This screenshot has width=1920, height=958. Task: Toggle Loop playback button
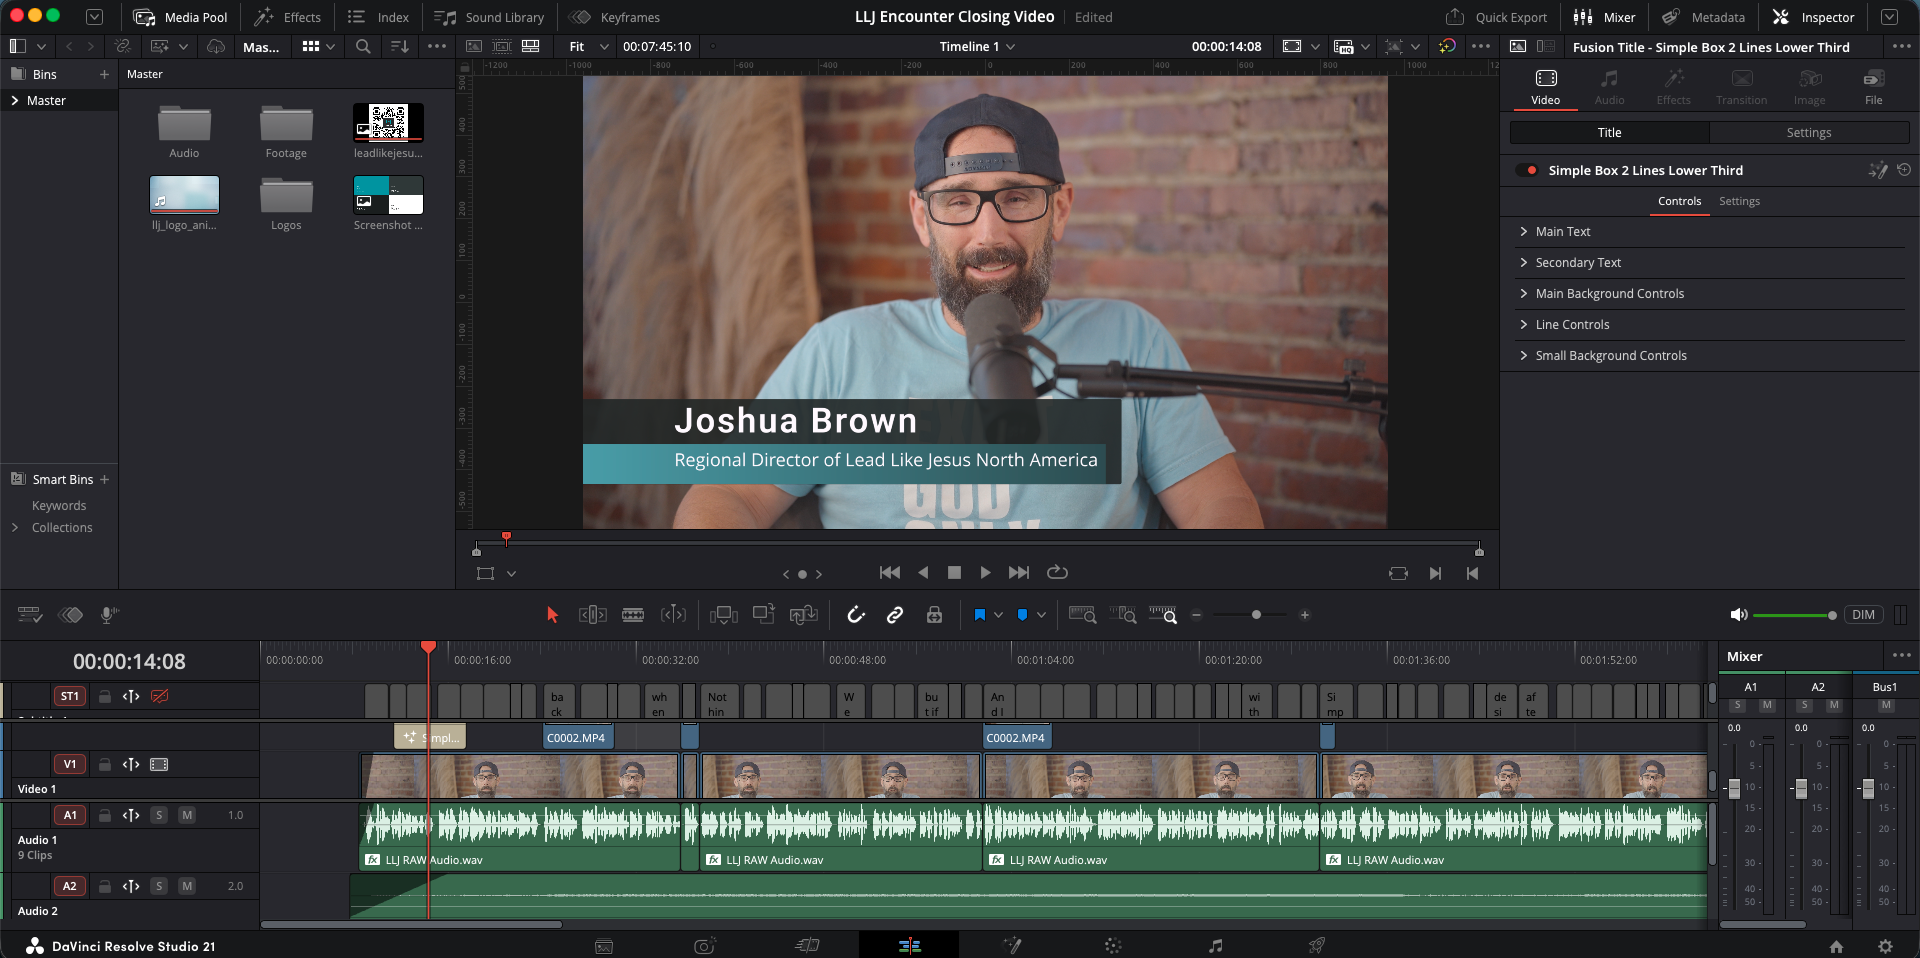pos(1057,573)
